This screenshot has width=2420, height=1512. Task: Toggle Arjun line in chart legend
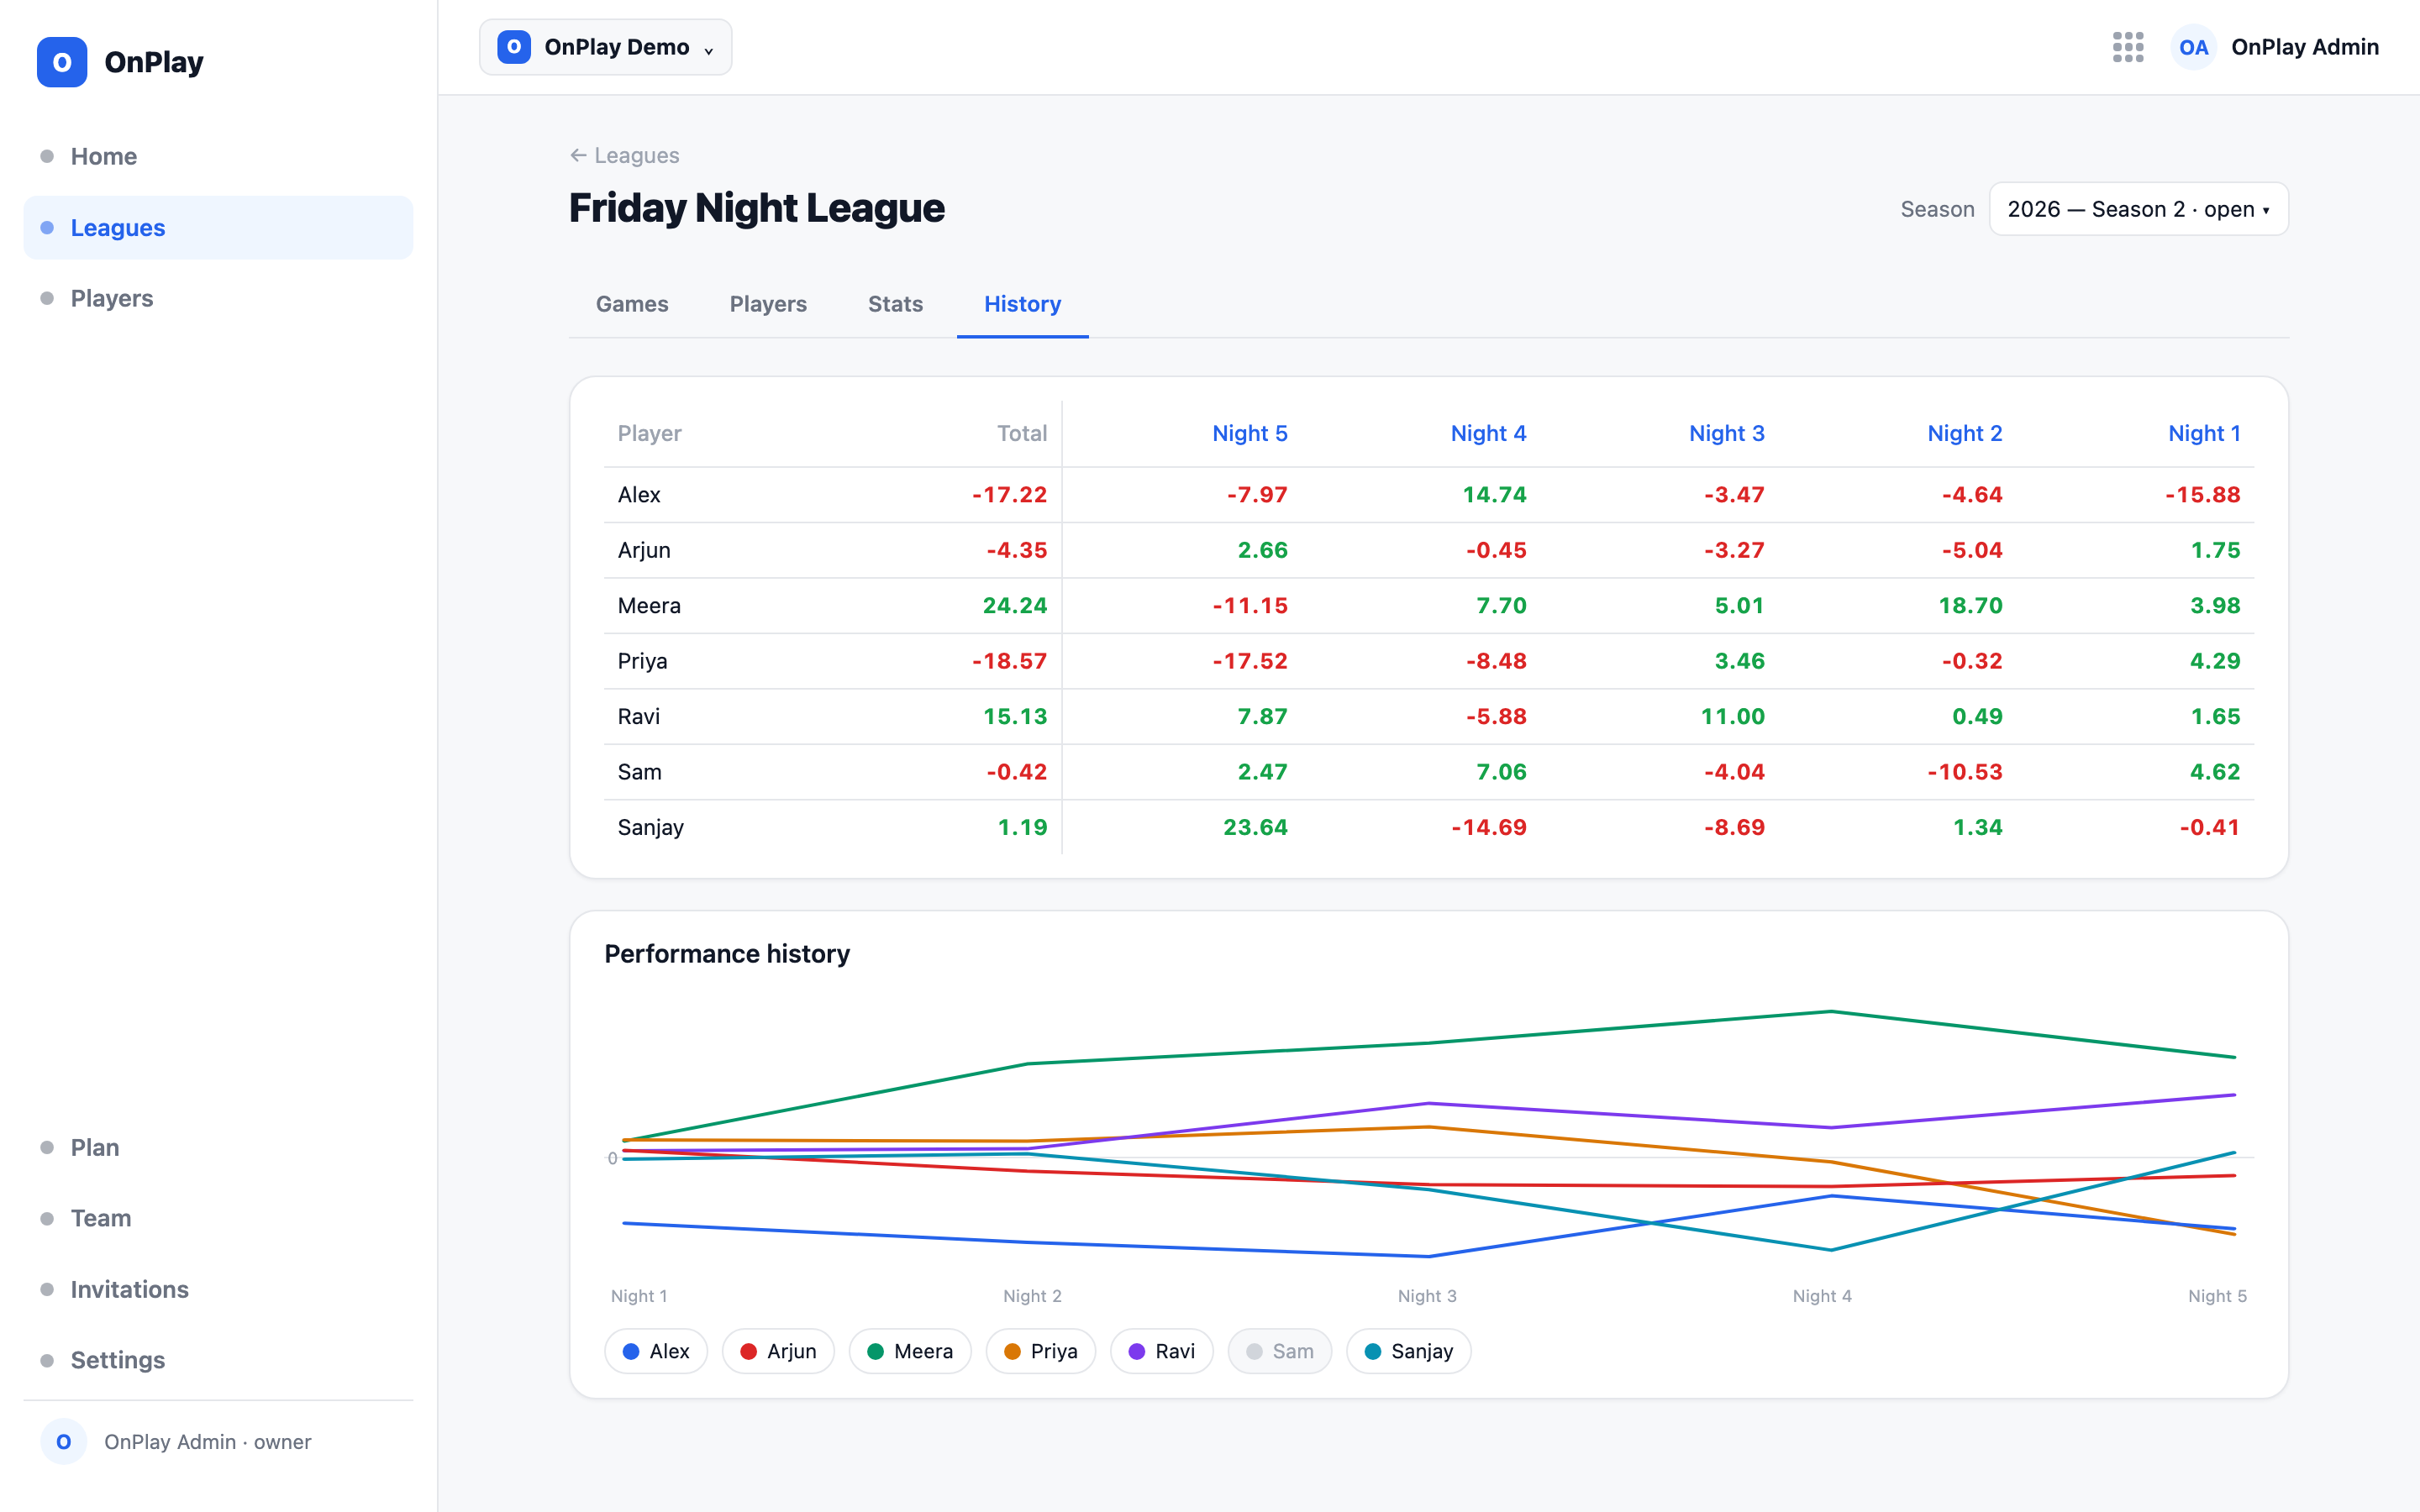point(778,1351)
